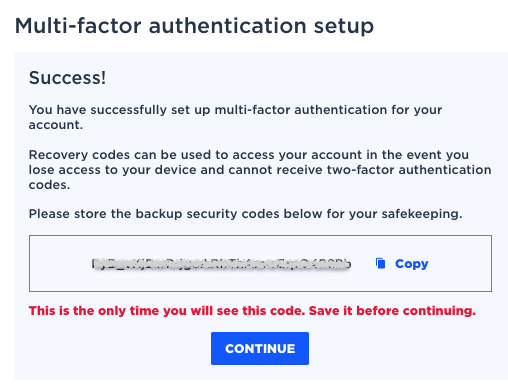Viewport: 508px width, 388px height.
Task: Click the 'You have successfully set up' paragraph
Action: (x=235, y=117)
